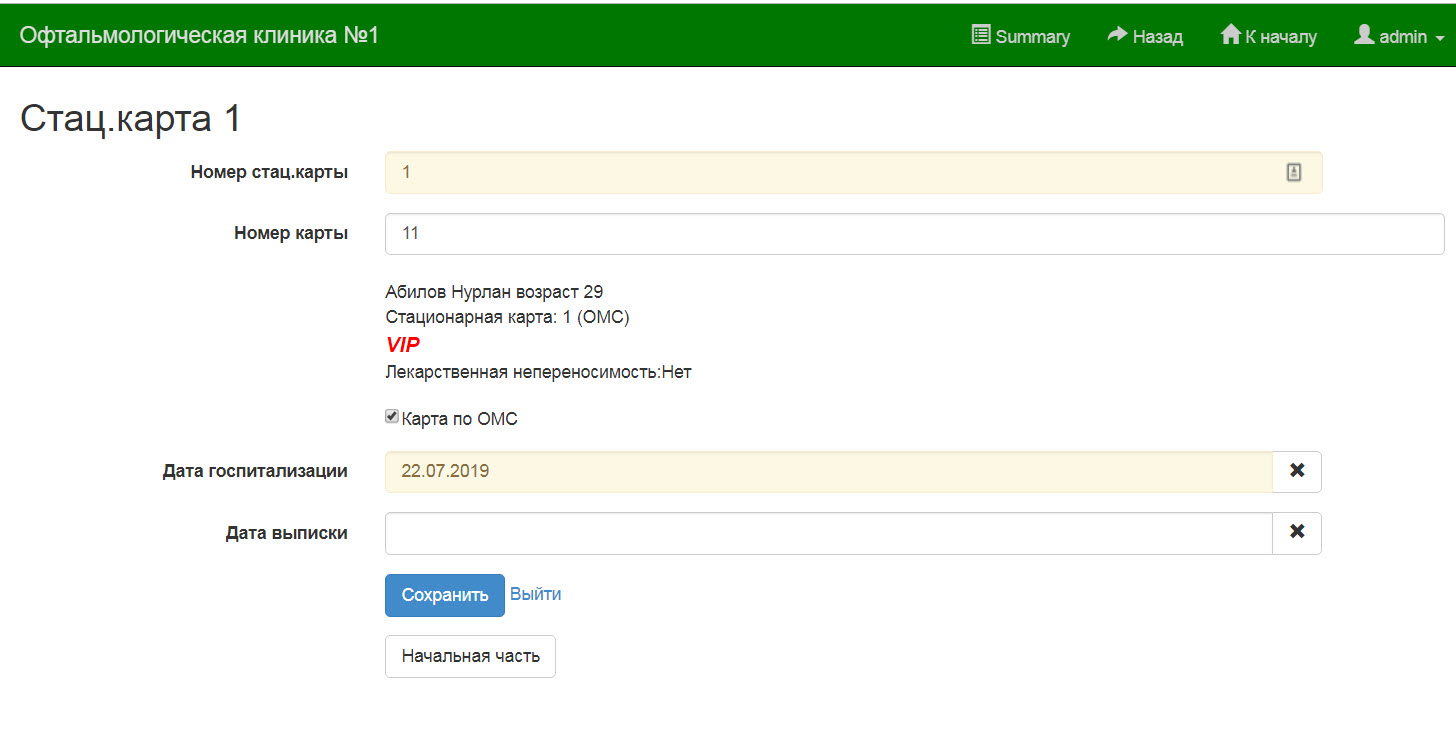Clear Дата госпитализации with the X button
The width and height of the screenshot is (1456, 755).
pyautogui.click(x=1297, y=471)
